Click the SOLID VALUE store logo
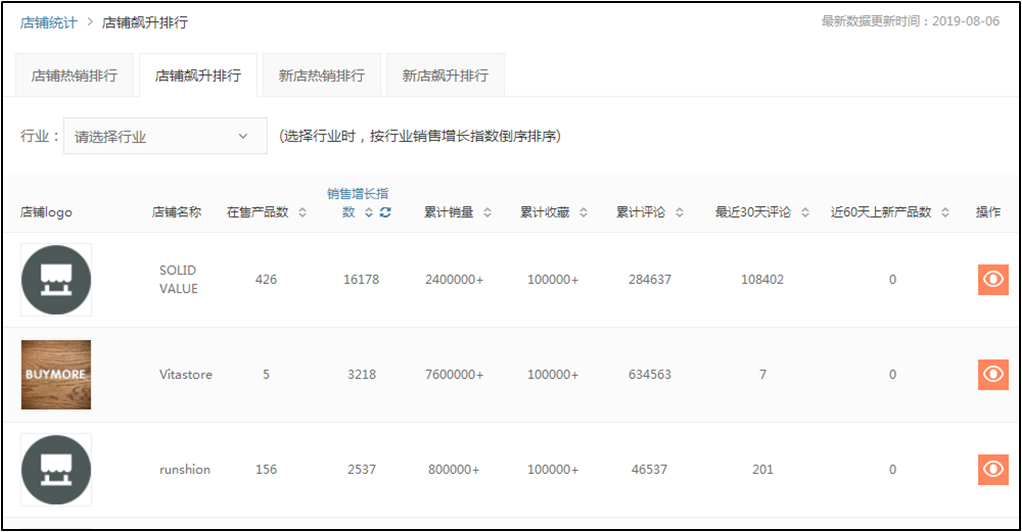 56,280
